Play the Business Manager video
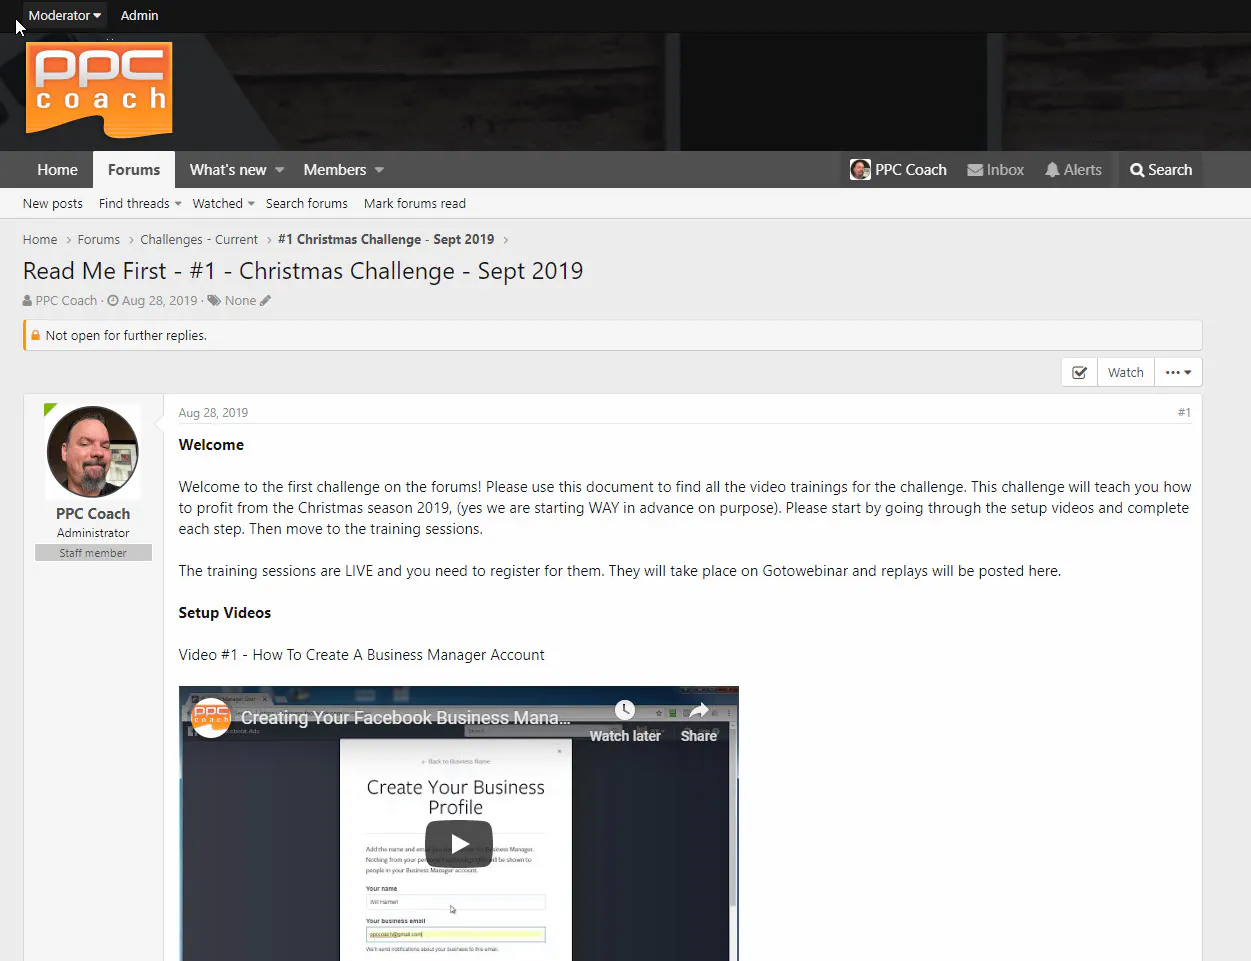 (459, 843)
